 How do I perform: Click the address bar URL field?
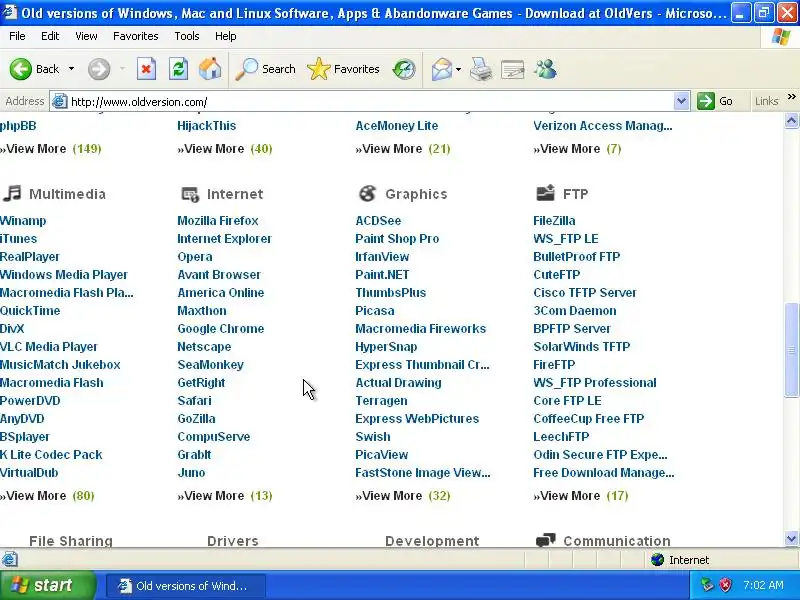coord(370,102)
